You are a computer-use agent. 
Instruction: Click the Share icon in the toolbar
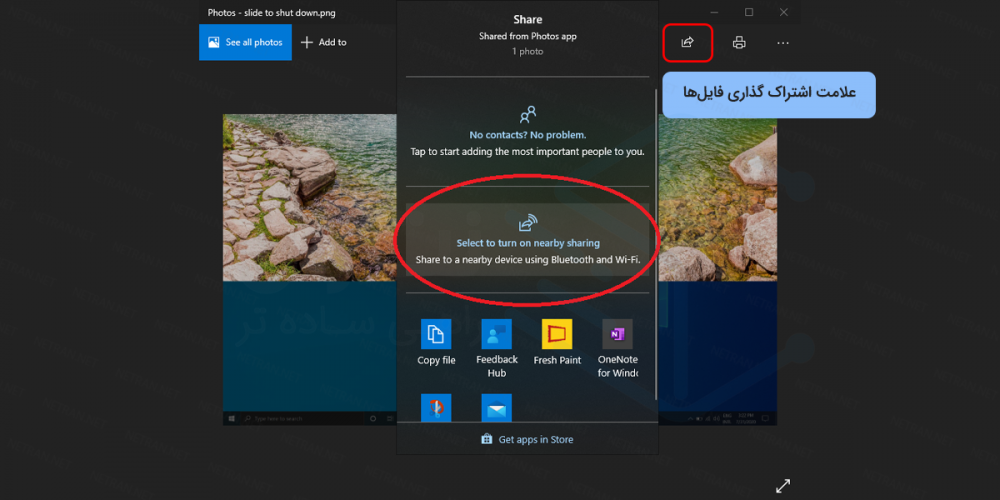click(687, 42)
